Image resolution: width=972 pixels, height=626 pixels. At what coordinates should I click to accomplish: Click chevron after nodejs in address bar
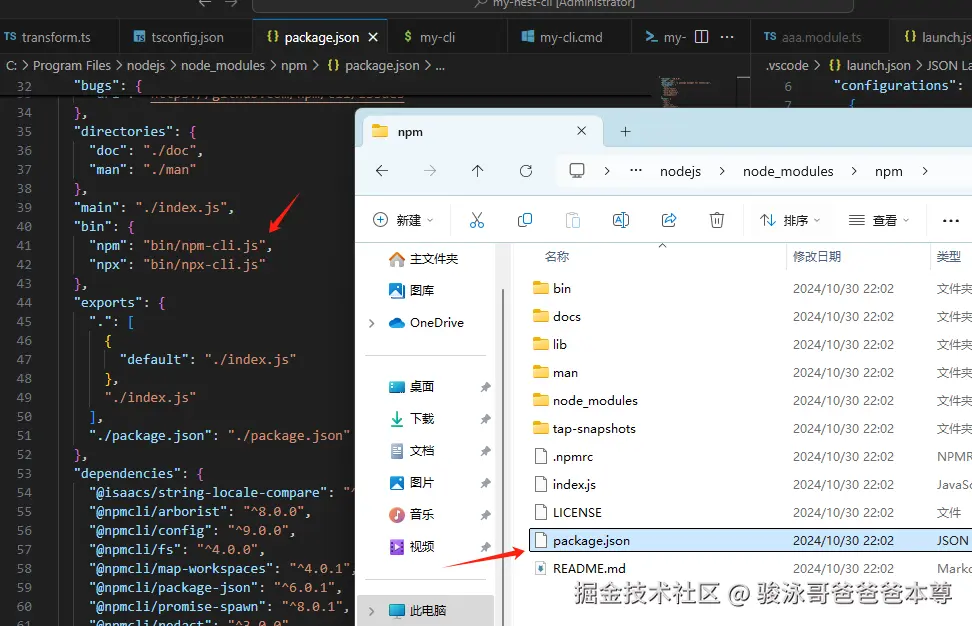(x=722, y=171)
